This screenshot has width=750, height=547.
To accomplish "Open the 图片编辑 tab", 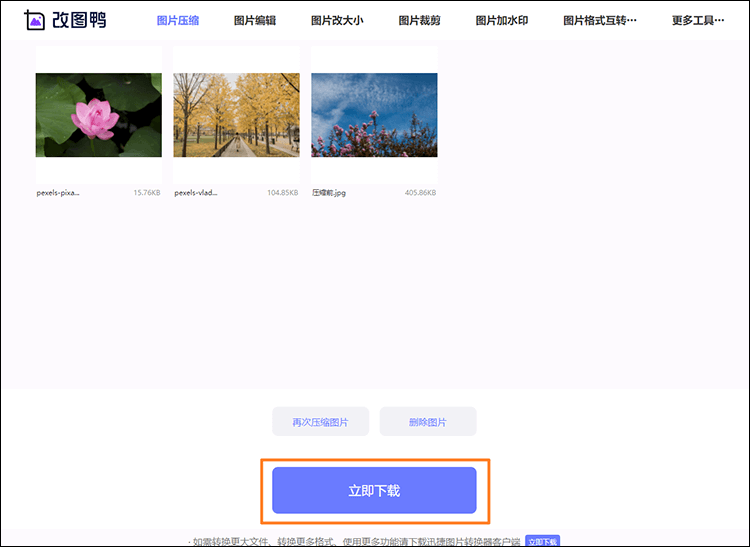I will [x=255, y=20].
